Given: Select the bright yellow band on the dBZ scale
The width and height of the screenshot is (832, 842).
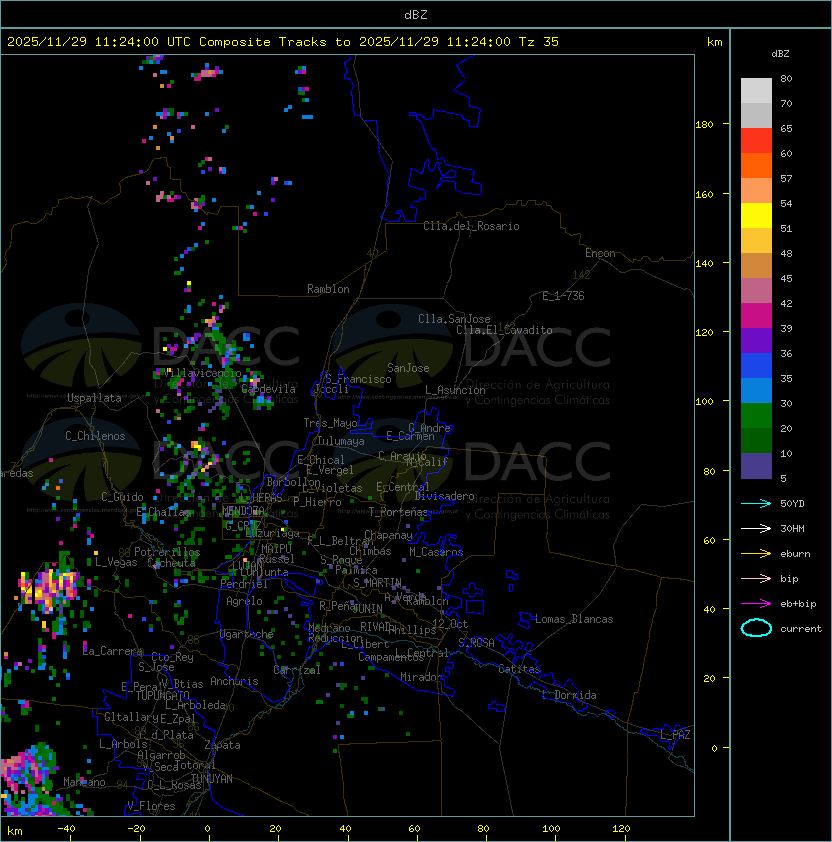Looking at the screenshot, I should (x=756, y=215).
